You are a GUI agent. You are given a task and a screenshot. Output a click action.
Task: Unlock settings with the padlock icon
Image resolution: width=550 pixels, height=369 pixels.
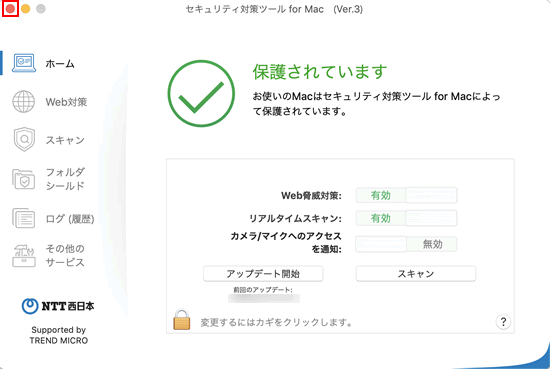tap(182, 320)
